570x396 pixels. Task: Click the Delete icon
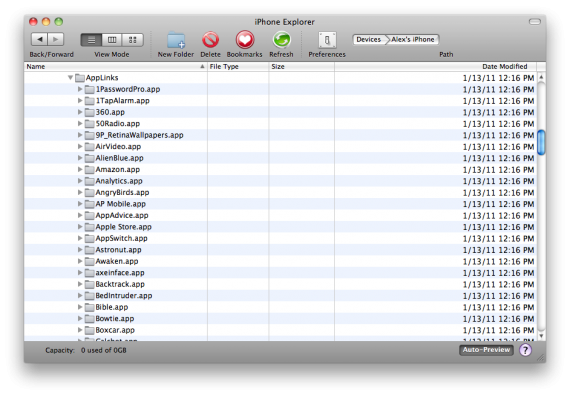click(210, 40)
